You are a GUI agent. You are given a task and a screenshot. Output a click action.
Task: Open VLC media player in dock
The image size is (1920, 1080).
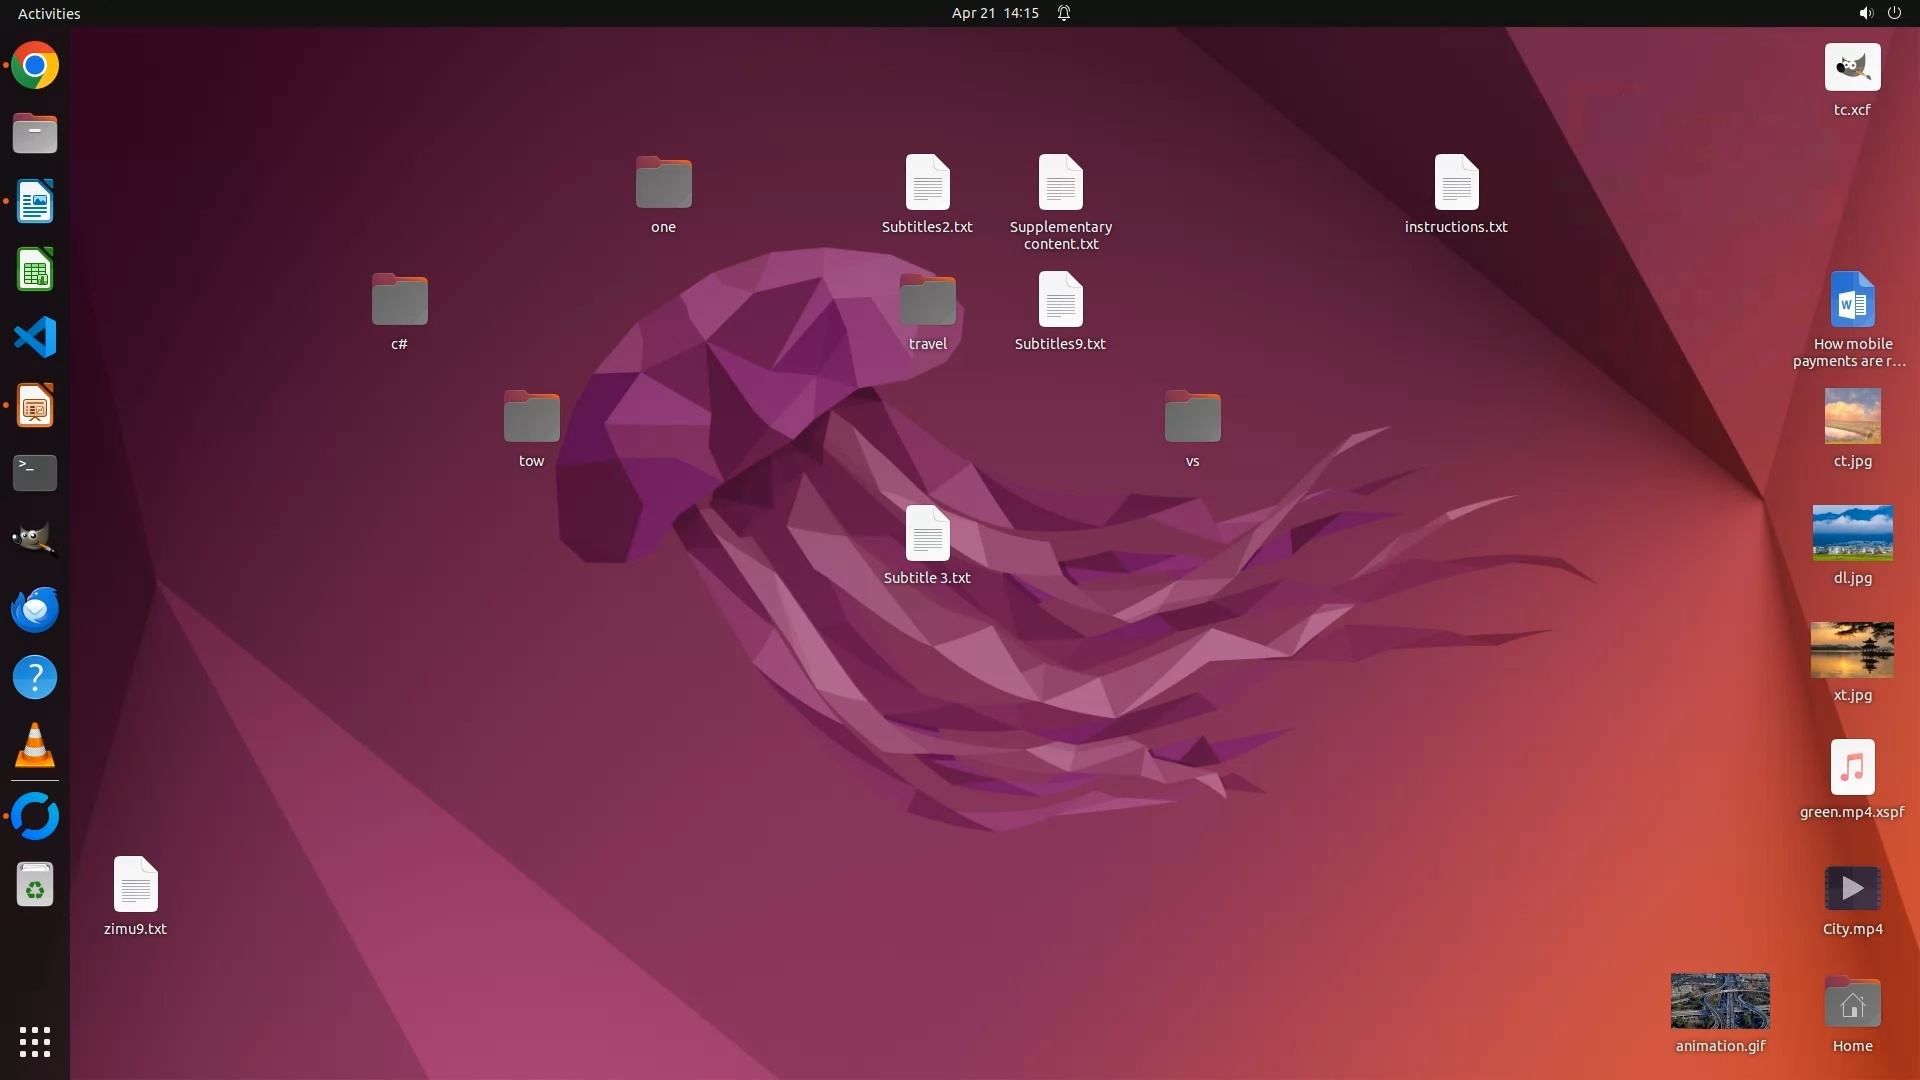point(35,746)
